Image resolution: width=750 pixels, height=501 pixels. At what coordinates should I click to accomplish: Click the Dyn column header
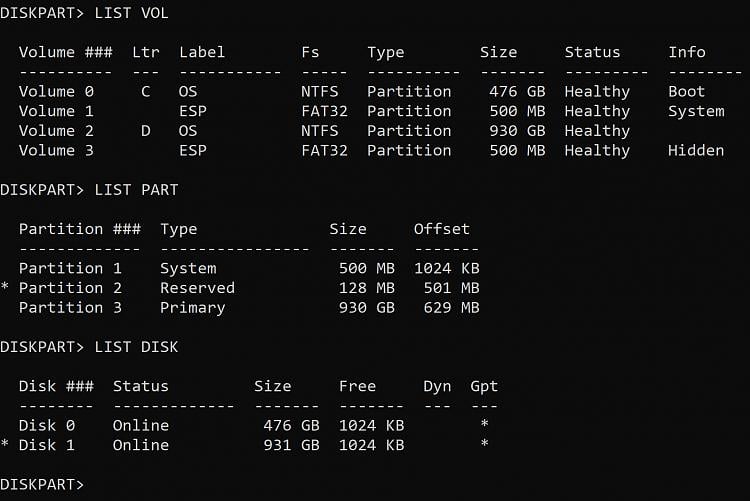pos(437,386)
